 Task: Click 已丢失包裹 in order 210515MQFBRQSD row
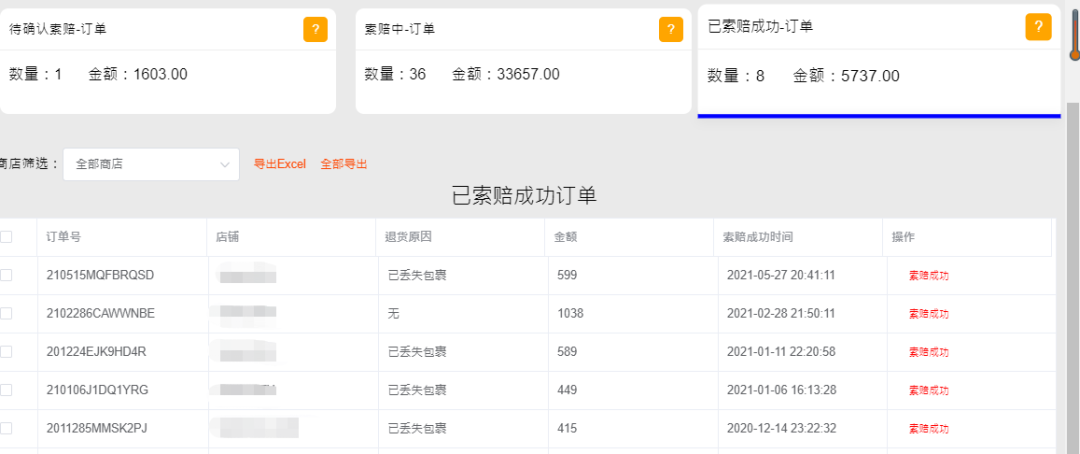(417, 275)
